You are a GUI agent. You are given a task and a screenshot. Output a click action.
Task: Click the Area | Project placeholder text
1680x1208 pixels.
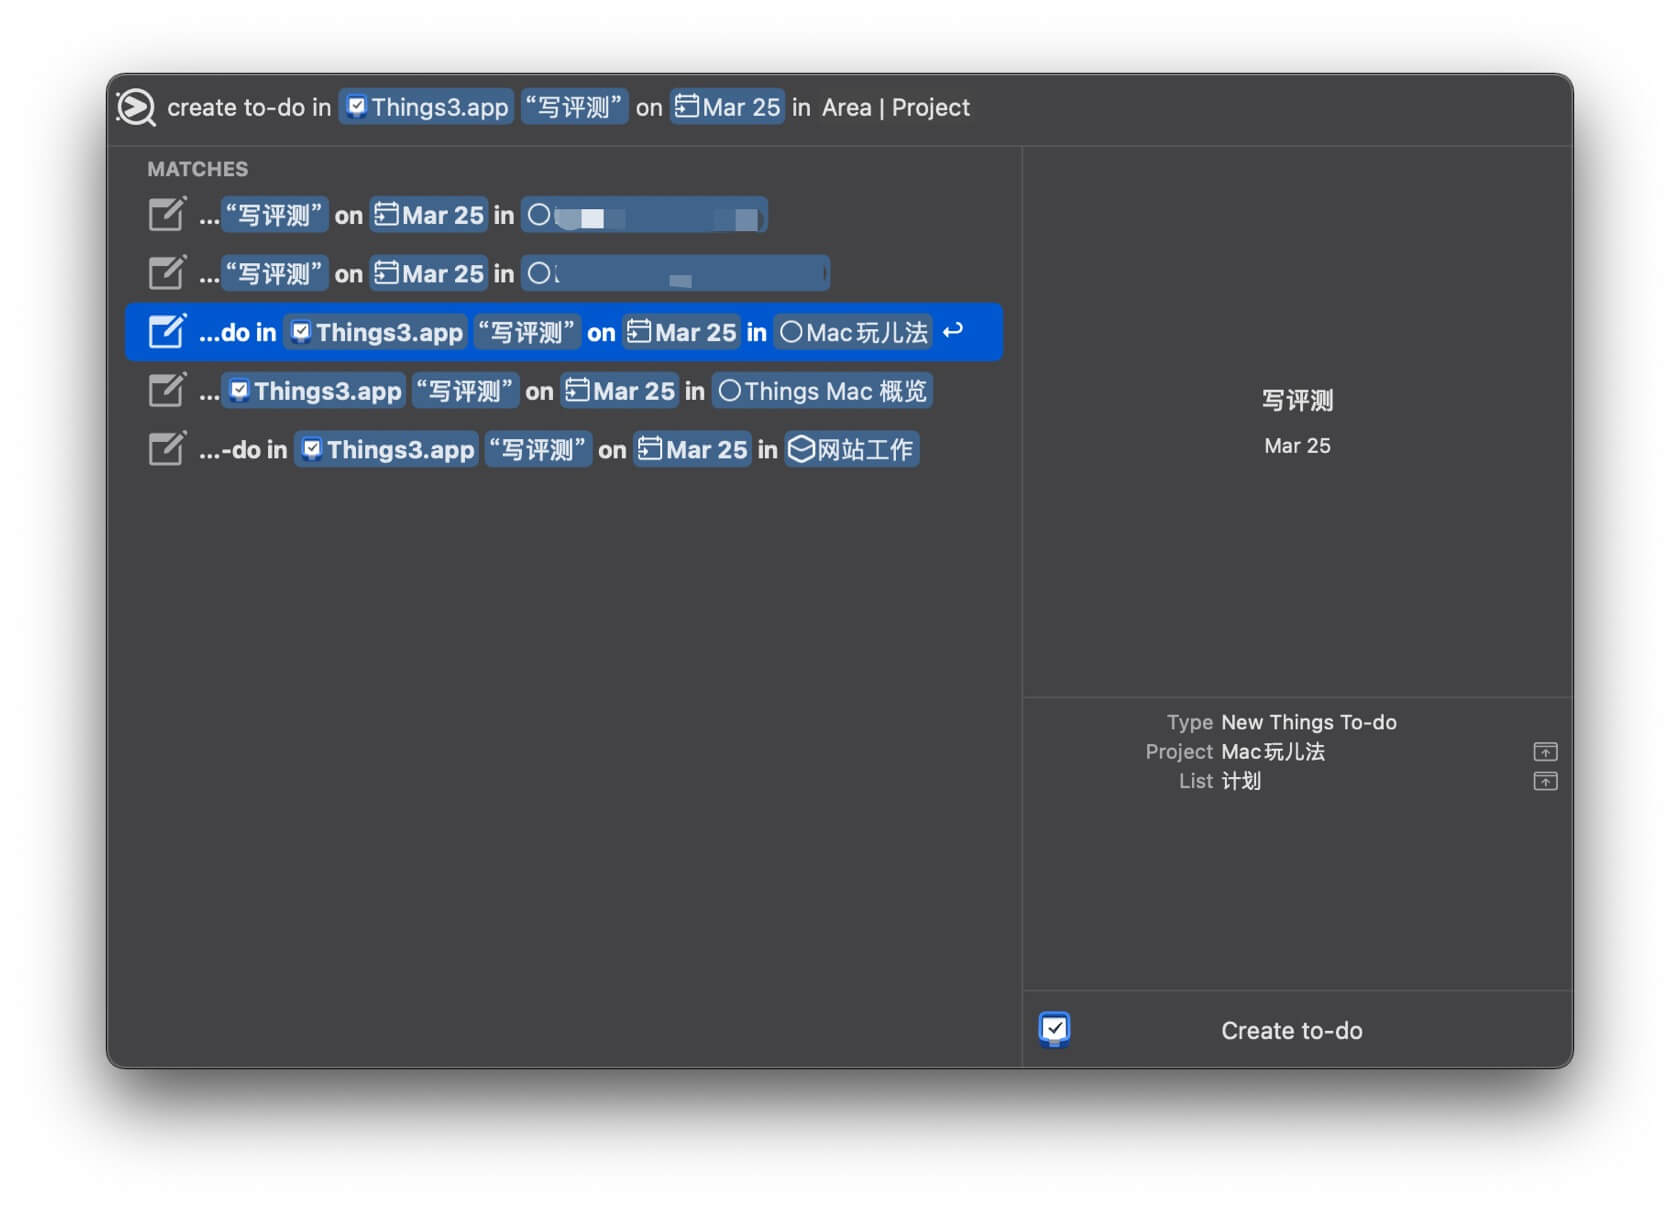coord(896,107)
